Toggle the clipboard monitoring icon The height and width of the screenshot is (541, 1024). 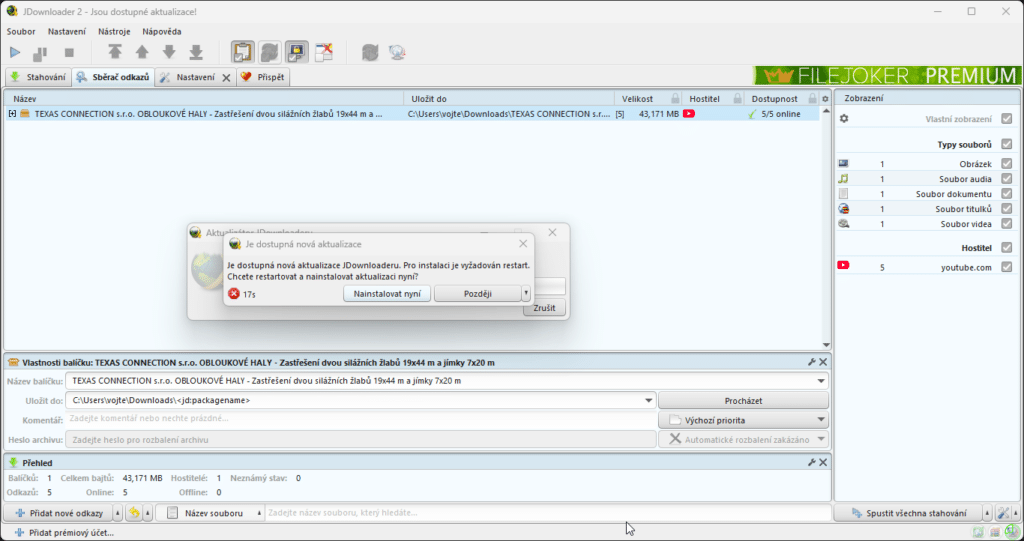click(x=242, y=52)
